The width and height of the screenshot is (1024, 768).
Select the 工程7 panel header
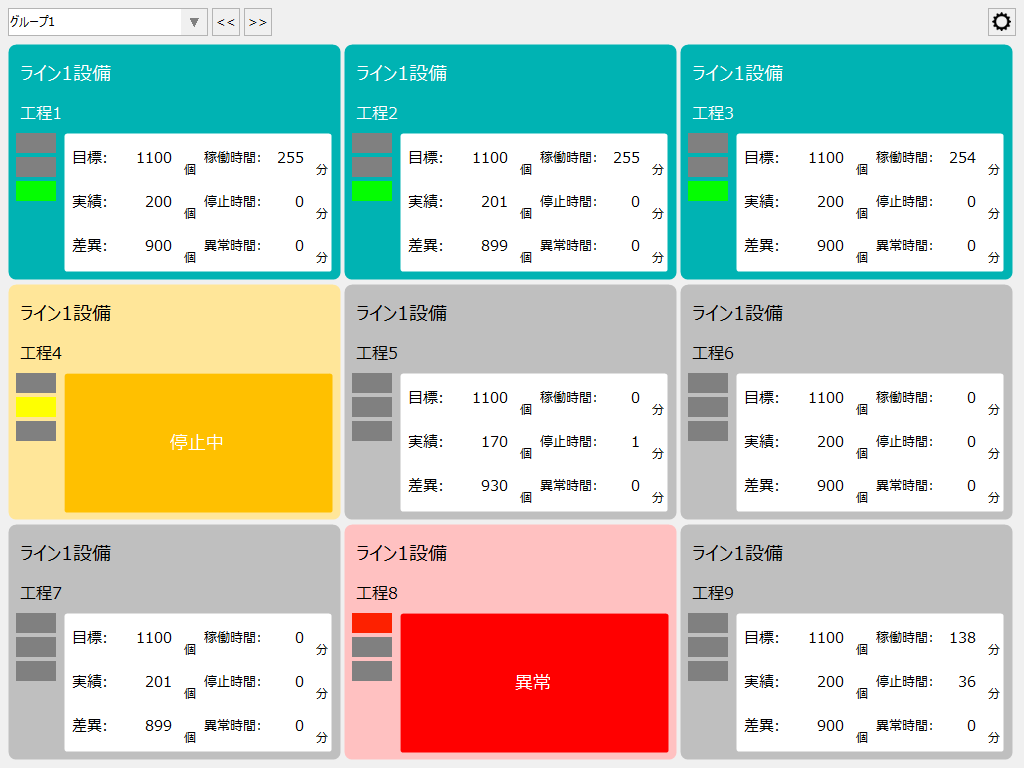pos(39,593)
